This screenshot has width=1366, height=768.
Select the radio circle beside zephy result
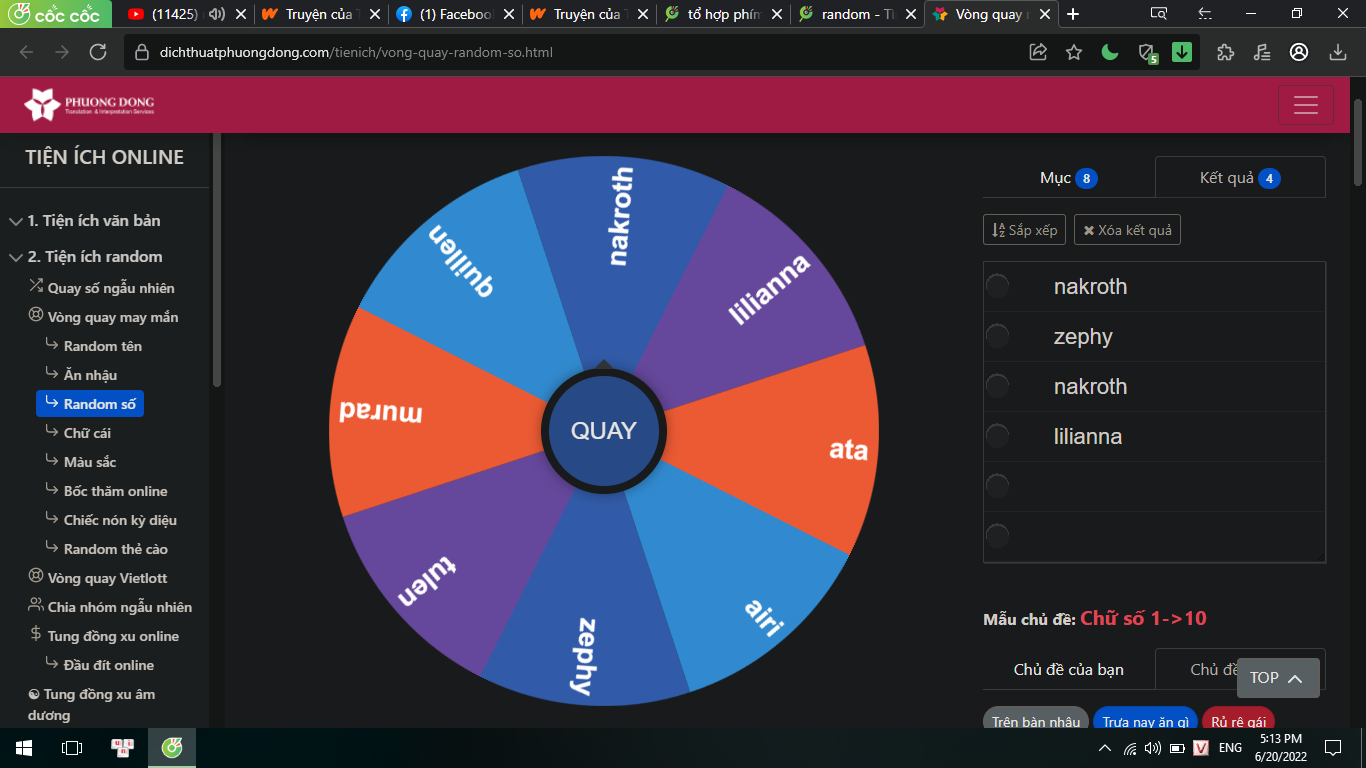click(x=998, y=336)
